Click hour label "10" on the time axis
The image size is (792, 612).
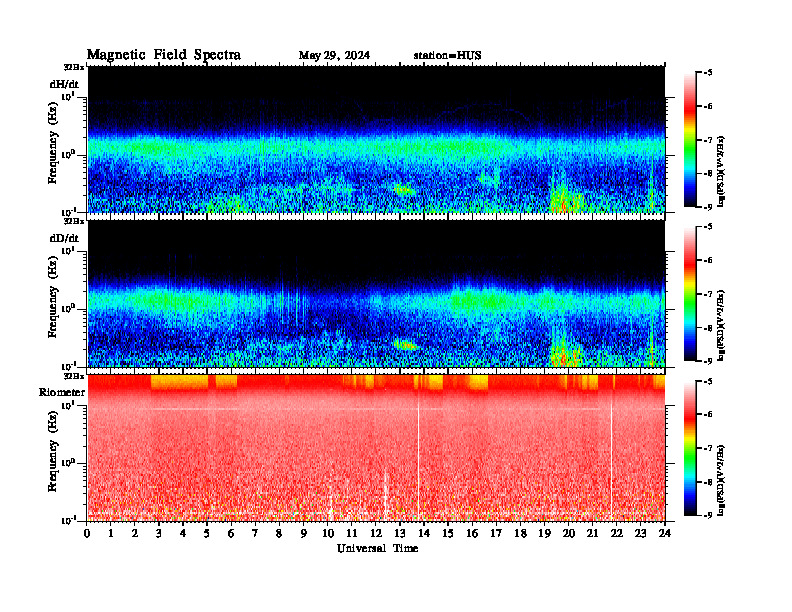coord(328,533)
